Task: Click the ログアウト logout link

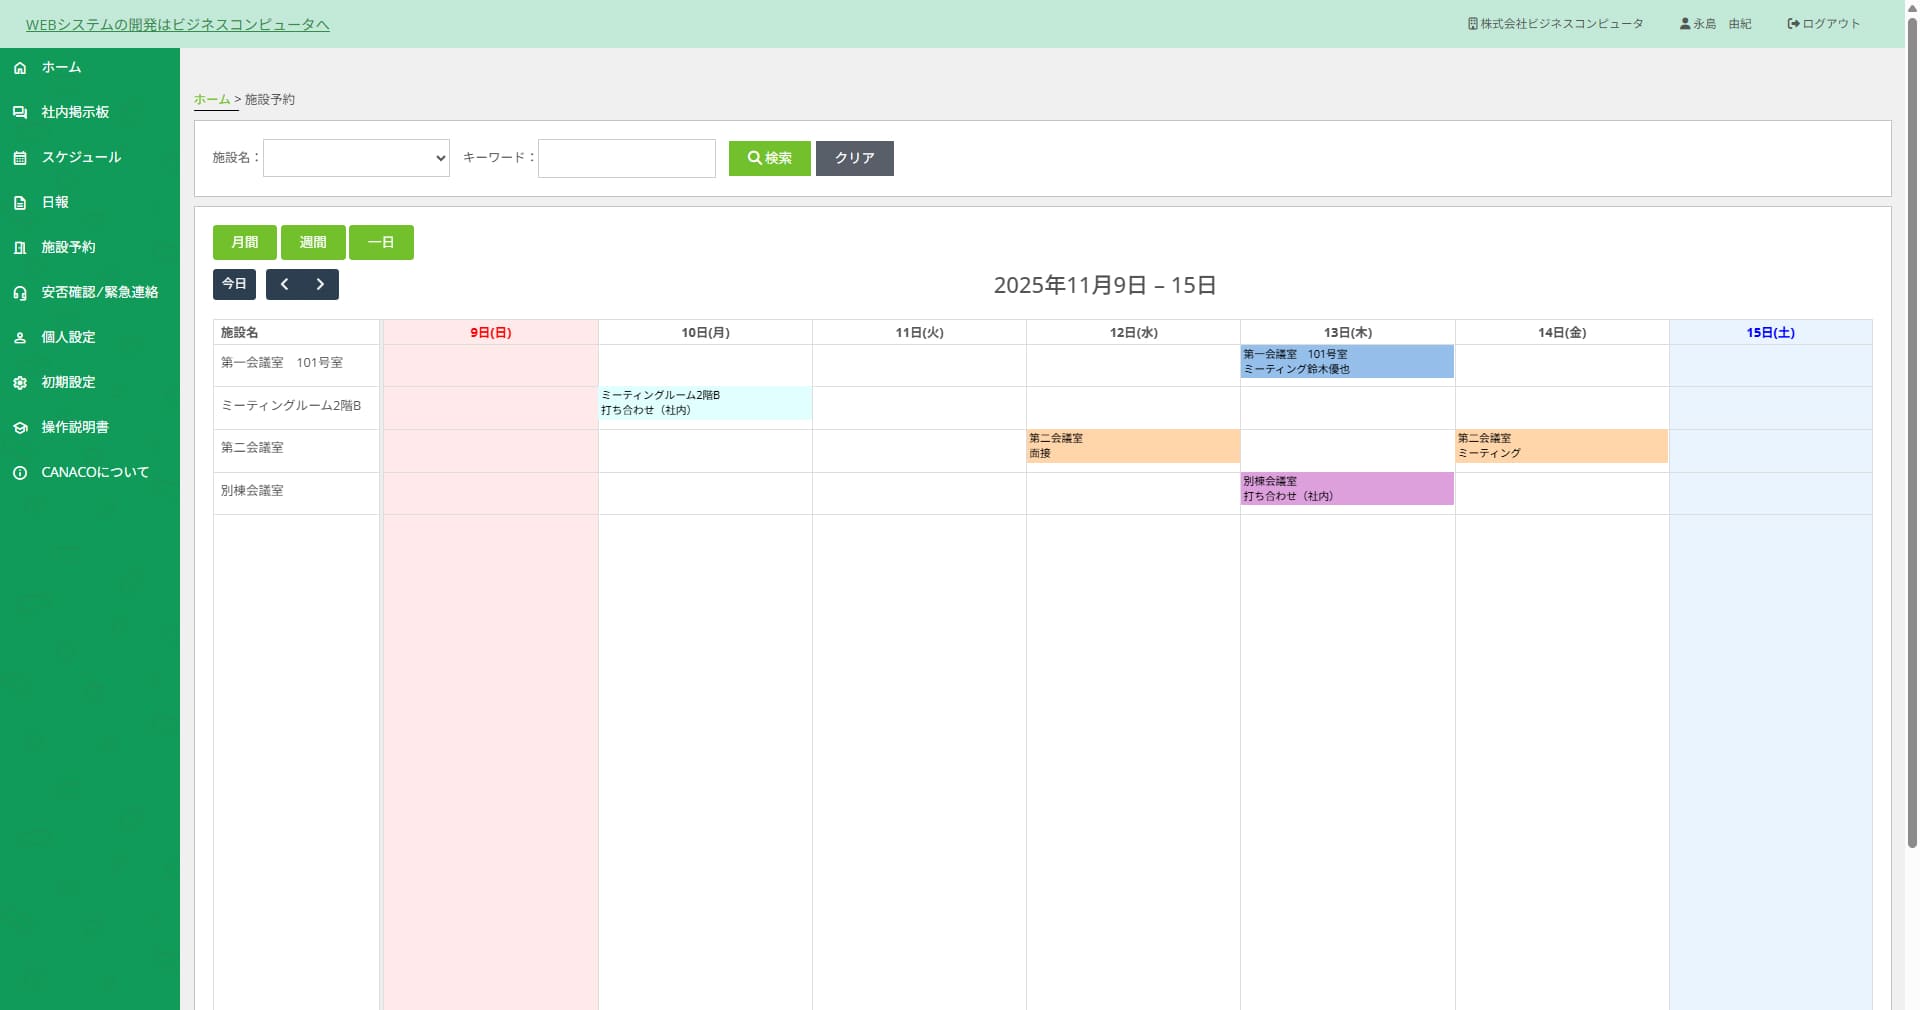Action: point(1824,24)
